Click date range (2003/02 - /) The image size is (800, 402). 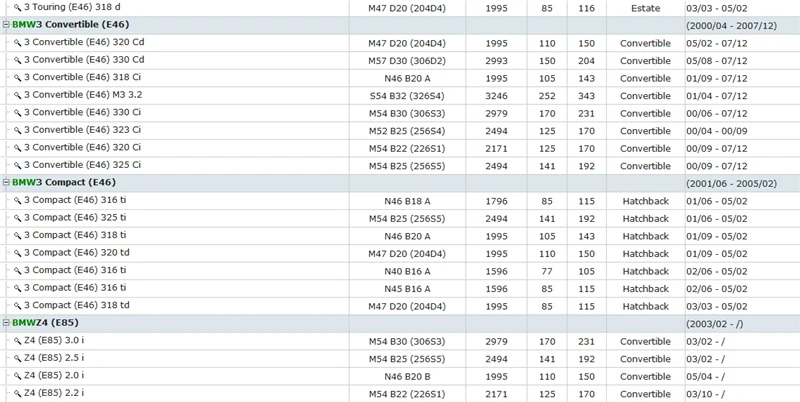click(x=714, y=323)
